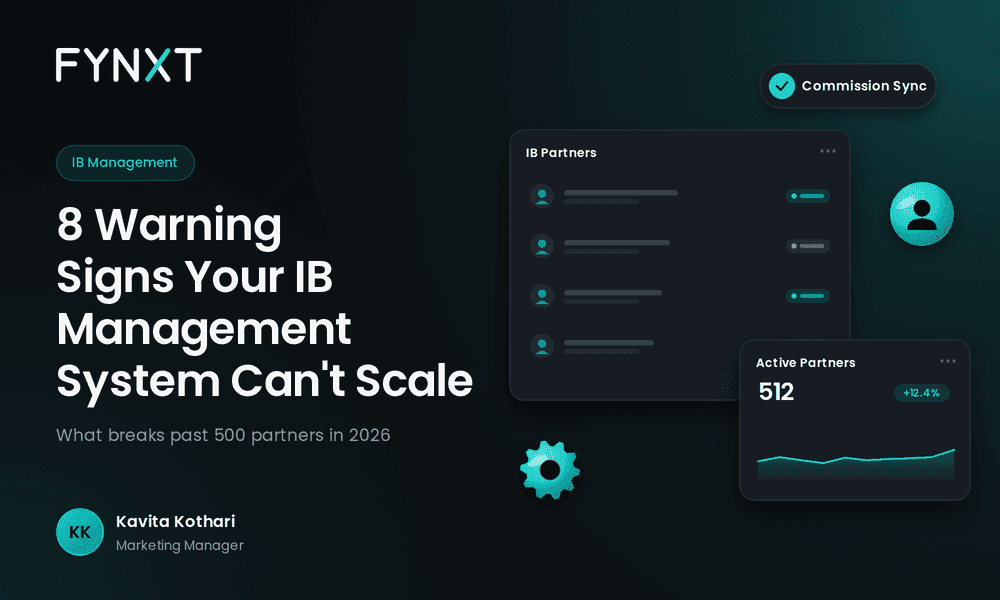Click the fourth partner avatar in IB Partners
Image resolution: width=1000 pixels, height=600 pixels.
tap(542, 346)
